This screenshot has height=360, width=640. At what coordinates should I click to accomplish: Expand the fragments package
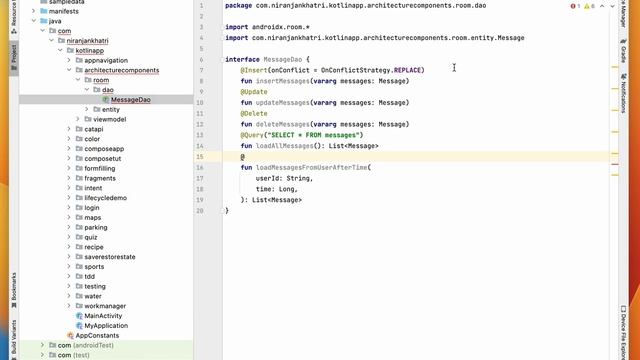[69, 178]
